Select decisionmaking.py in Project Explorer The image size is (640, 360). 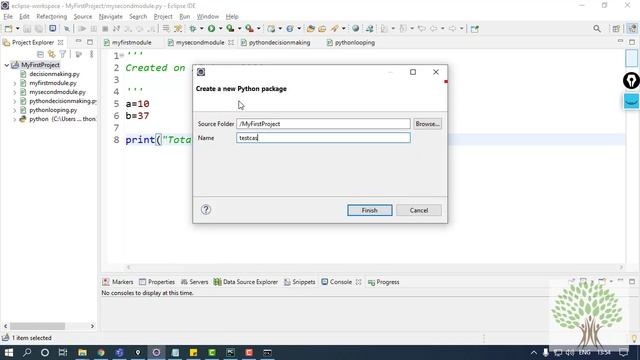click(54, 74)
